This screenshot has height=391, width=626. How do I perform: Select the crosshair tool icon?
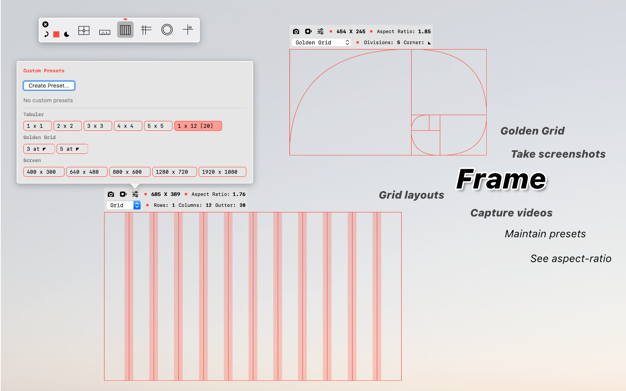188,30
